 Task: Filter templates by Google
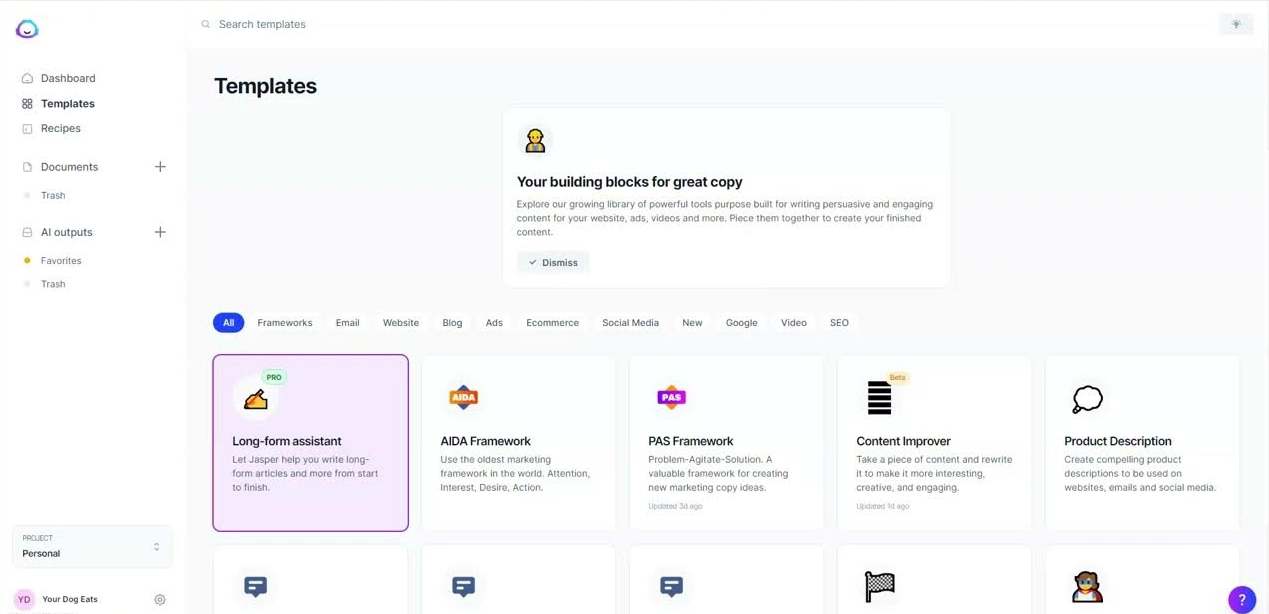(x=741, y=323)
